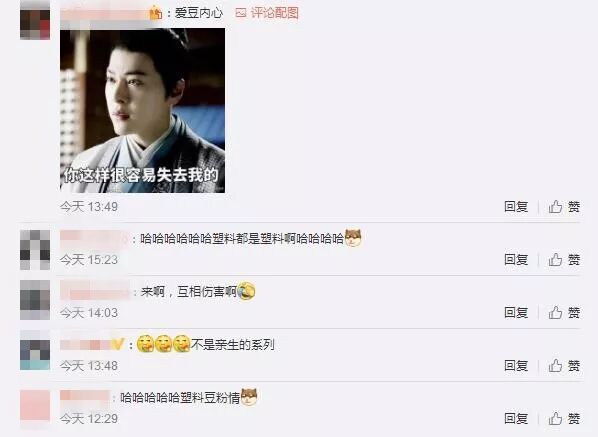This screenshot has width=598, height=437.
Task: Open the 评论配图 link
Action: pyautogui.click(x=275, y=13)
